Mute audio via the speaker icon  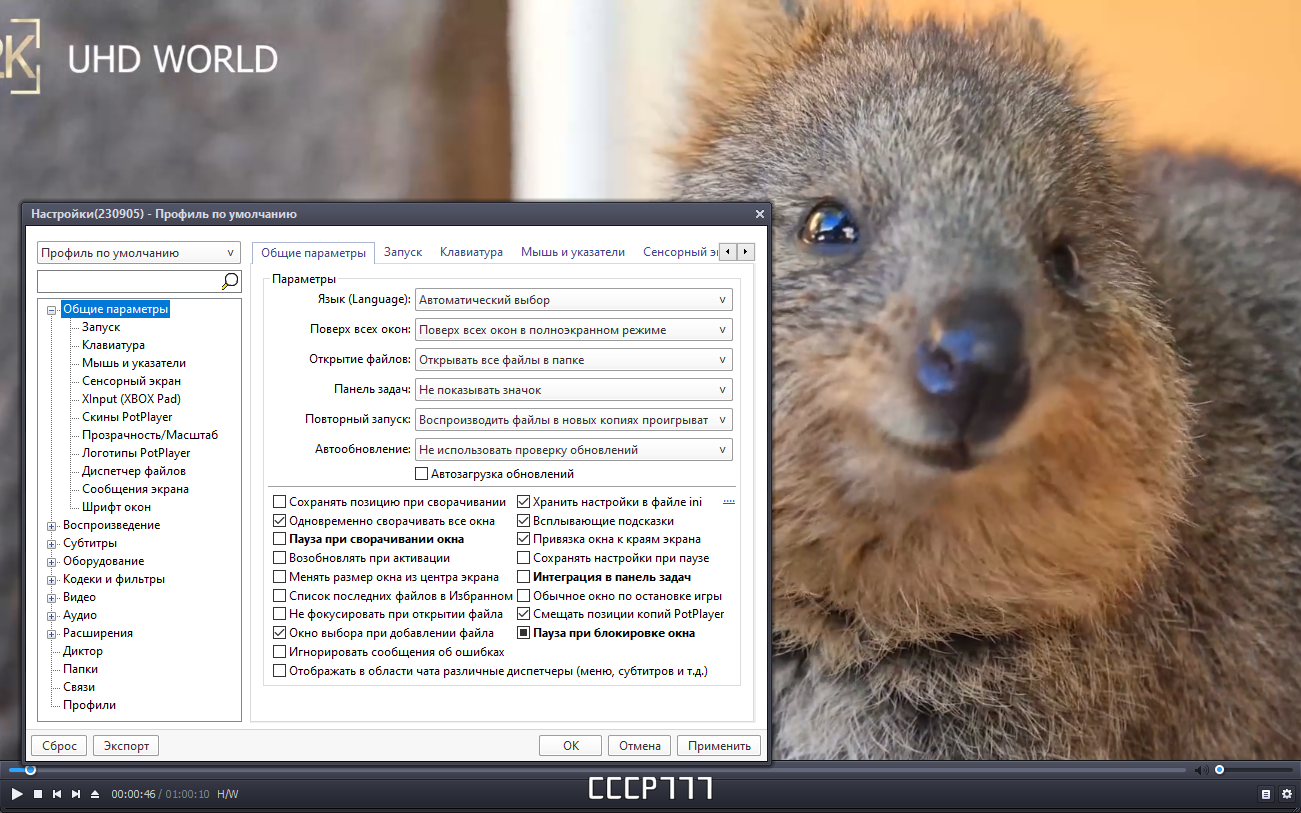1204,770
